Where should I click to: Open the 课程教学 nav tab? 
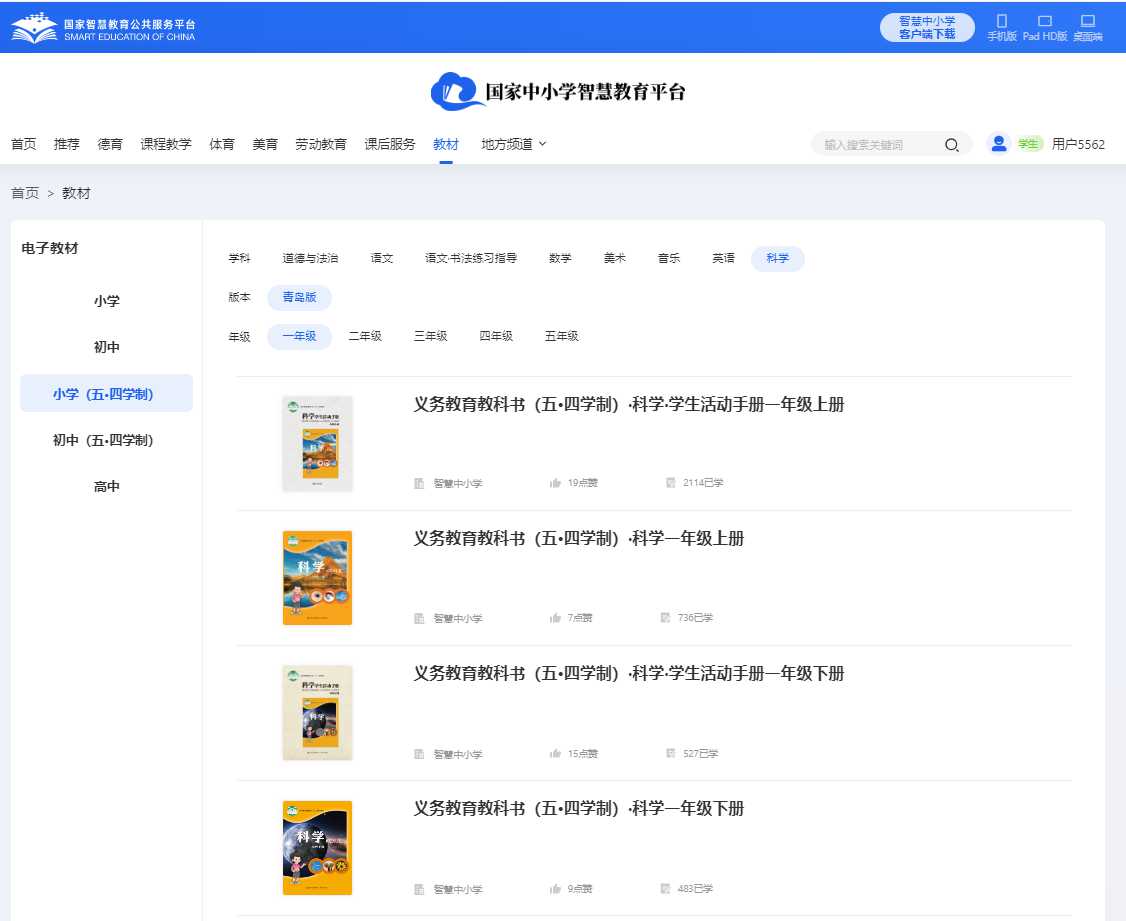point(166,144)
